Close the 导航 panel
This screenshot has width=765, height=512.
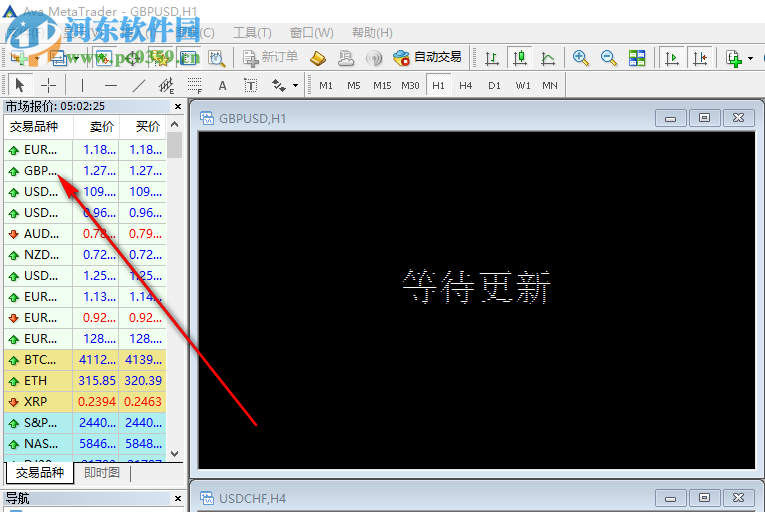[178, 498]
